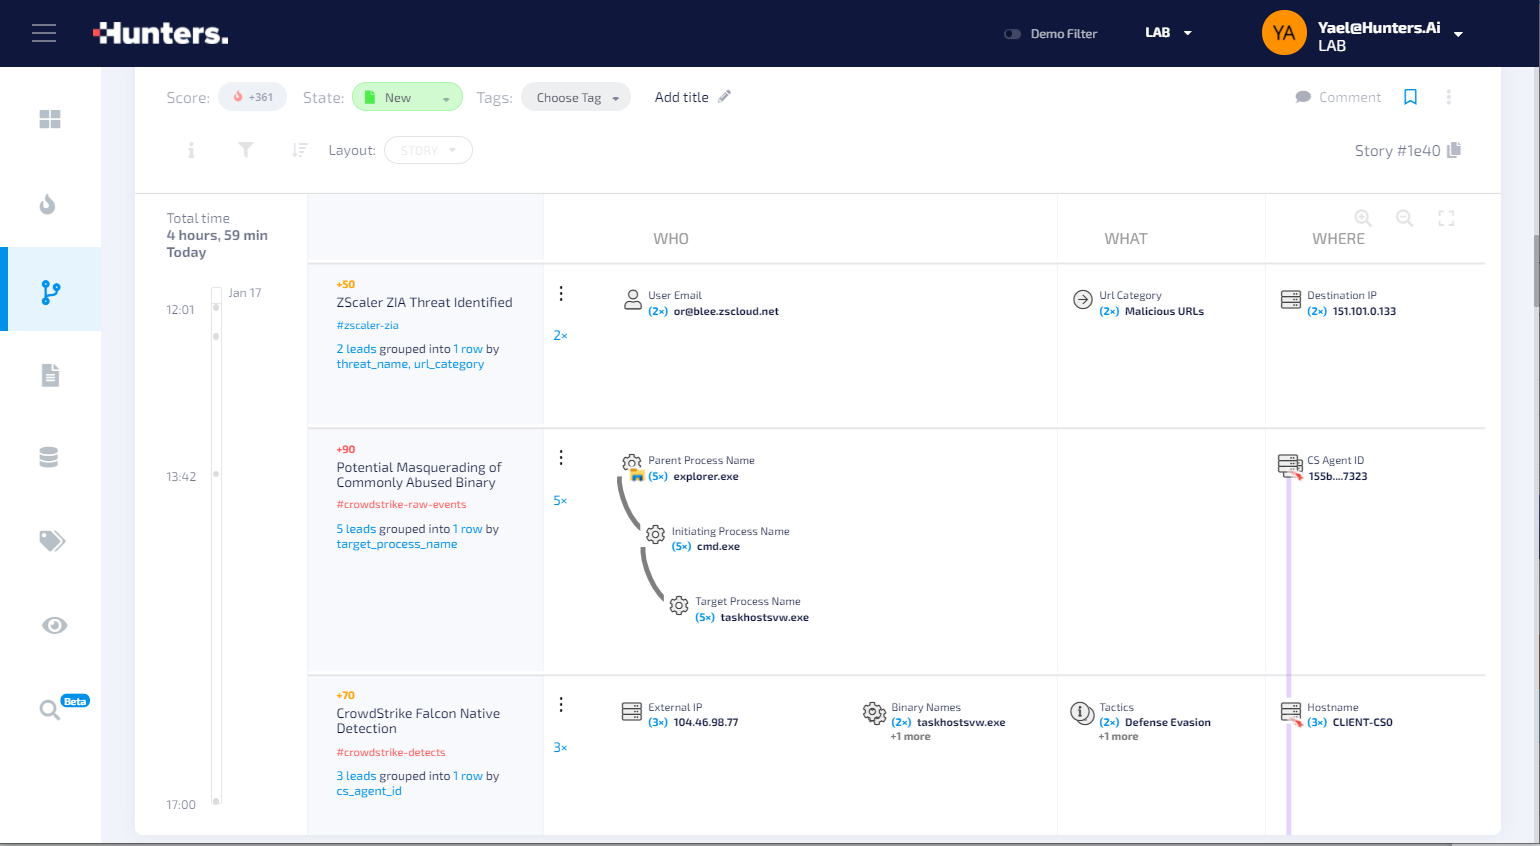Open the 3 leads link
This screenshot has width=1540, height=846.
(356, 776)
